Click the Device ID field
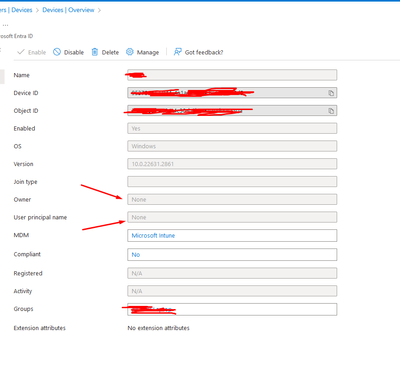Screen dimensions: 400x369 click(x=232, y=93)
